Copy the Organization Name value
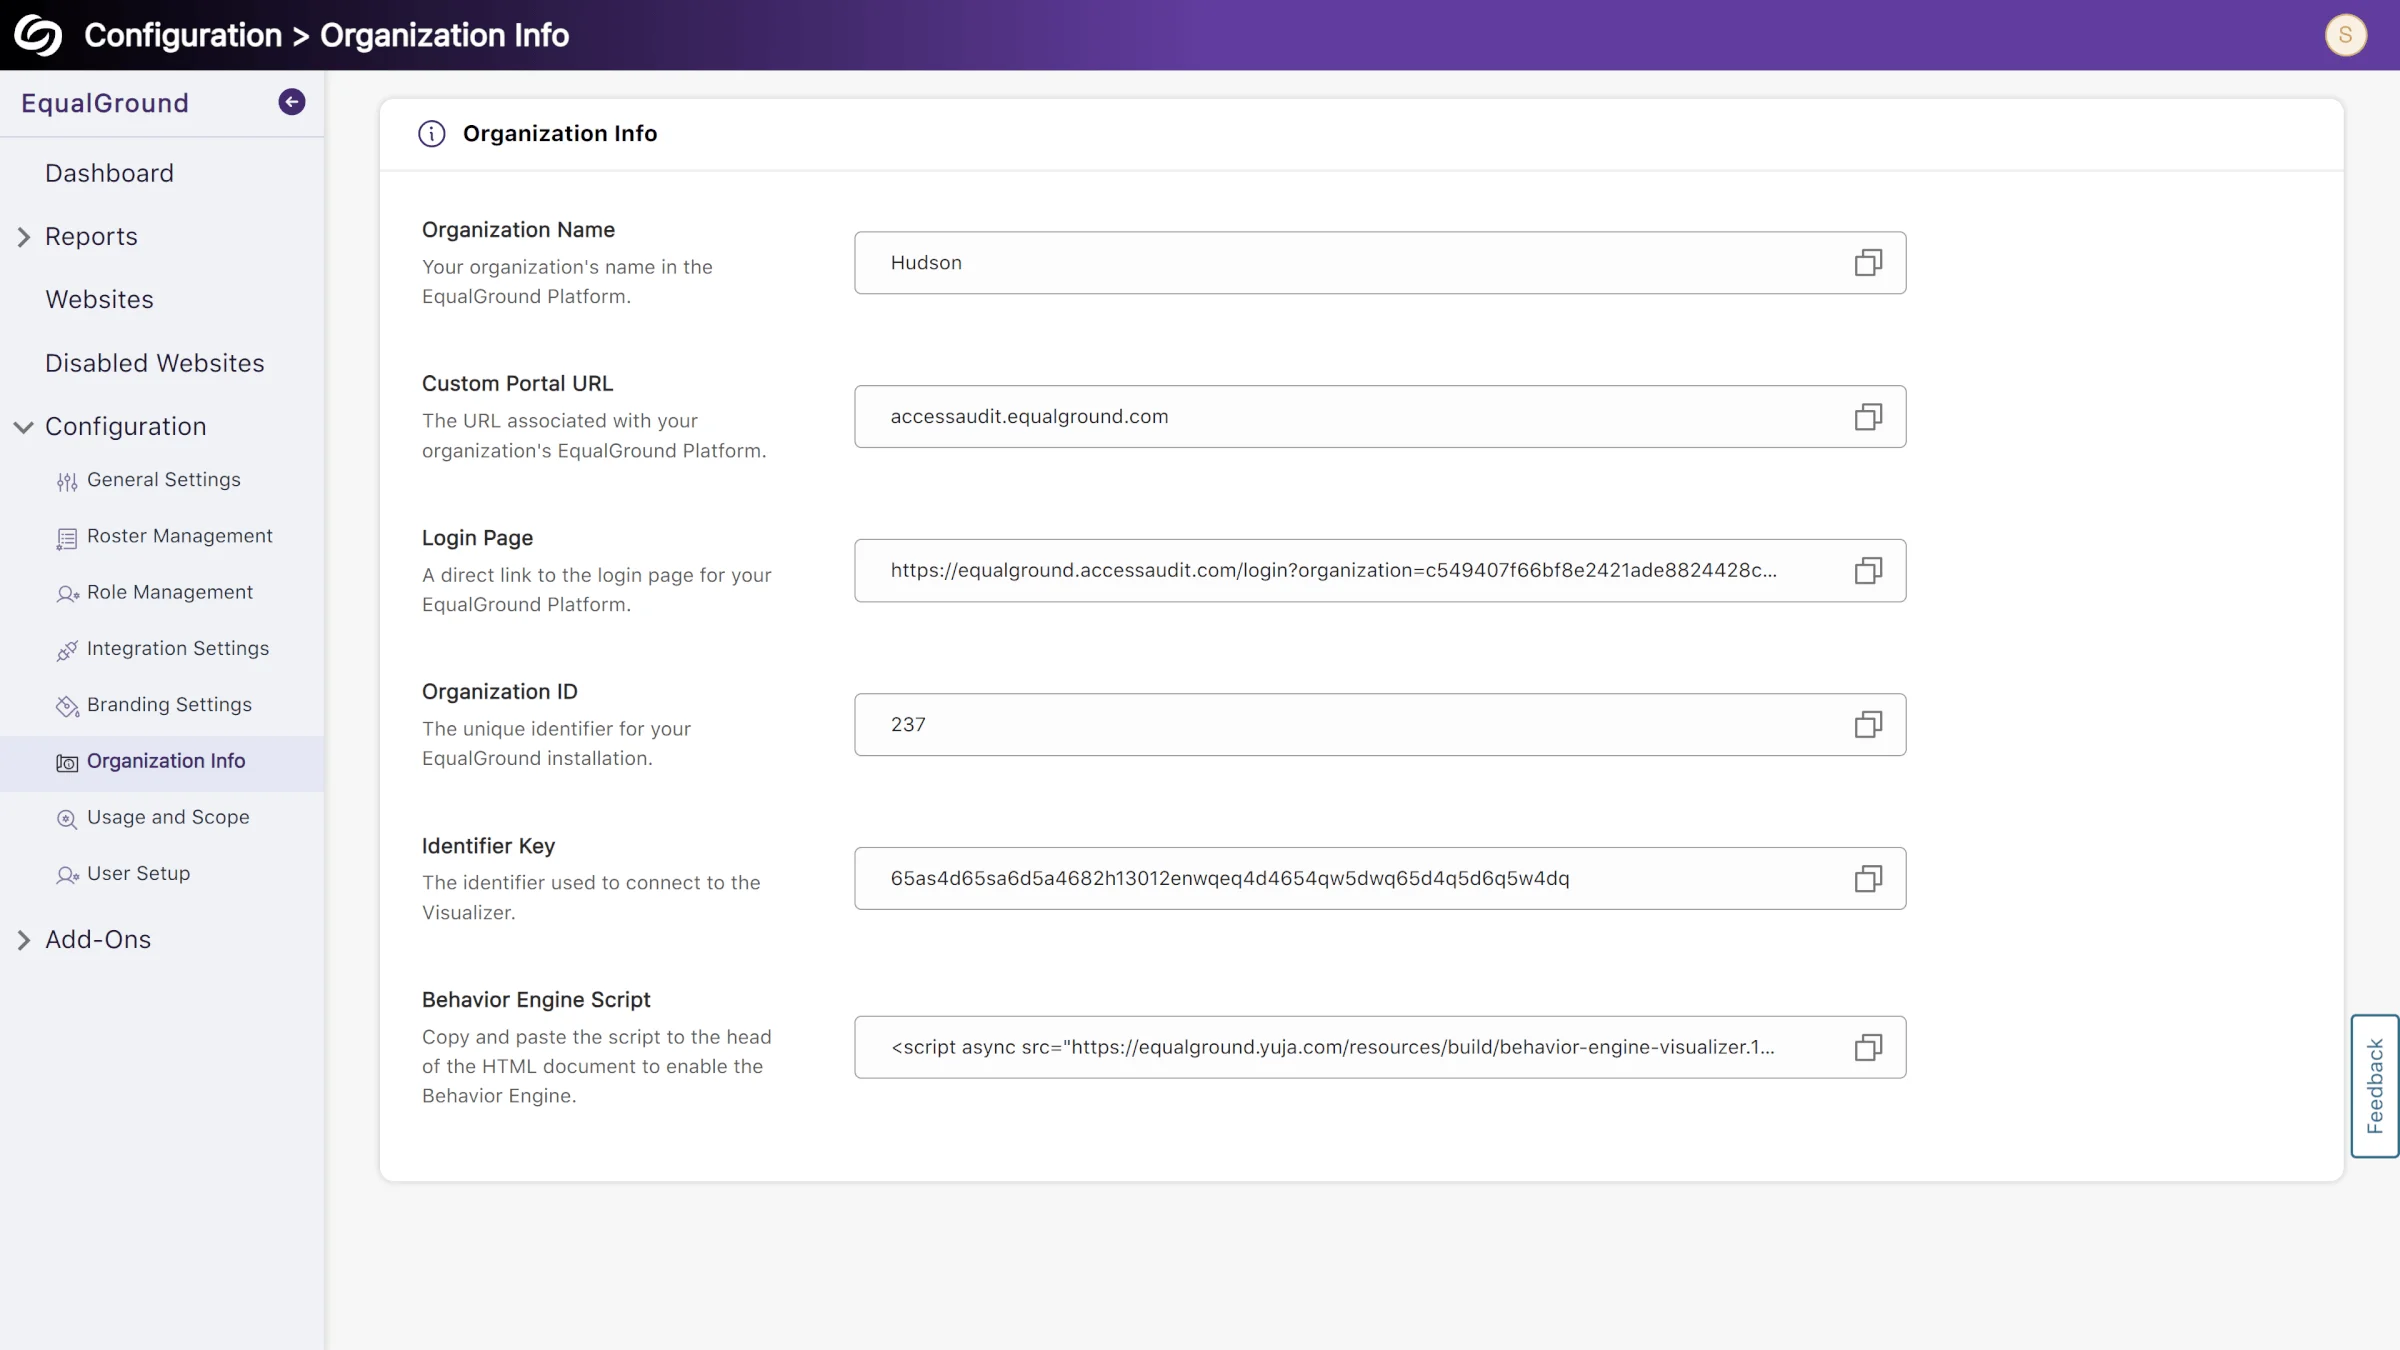This screenshot has height=1350, width=2400. pos(1868,263)
